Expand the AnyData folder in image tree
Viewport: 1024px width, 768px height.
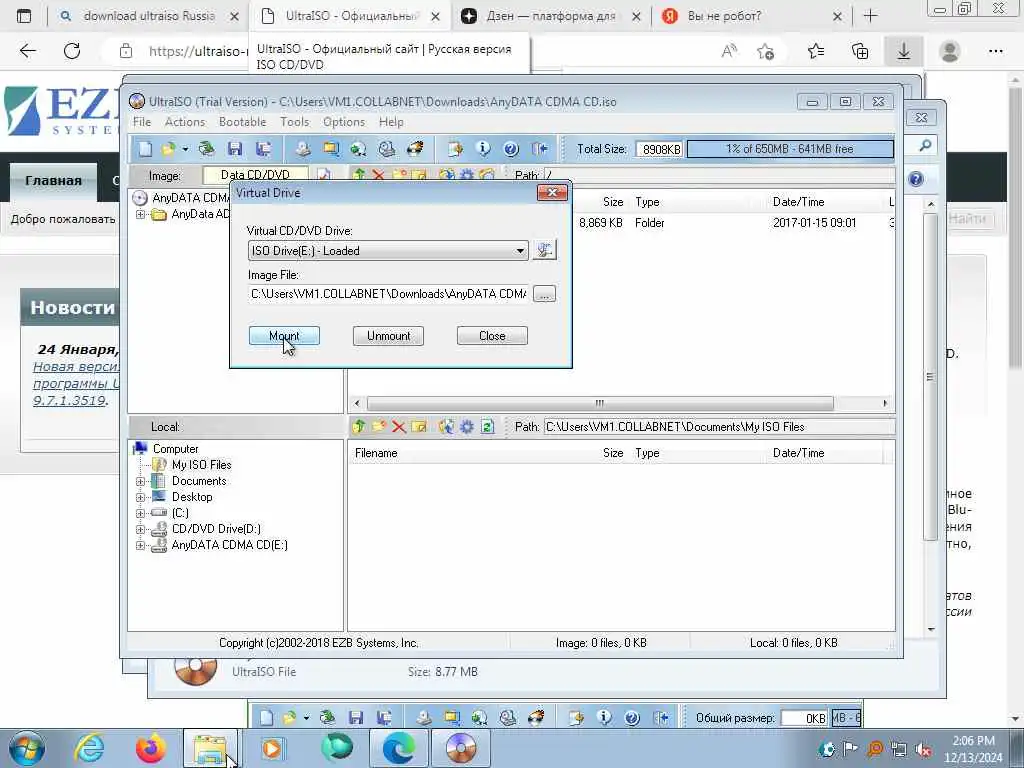[140, 214]
